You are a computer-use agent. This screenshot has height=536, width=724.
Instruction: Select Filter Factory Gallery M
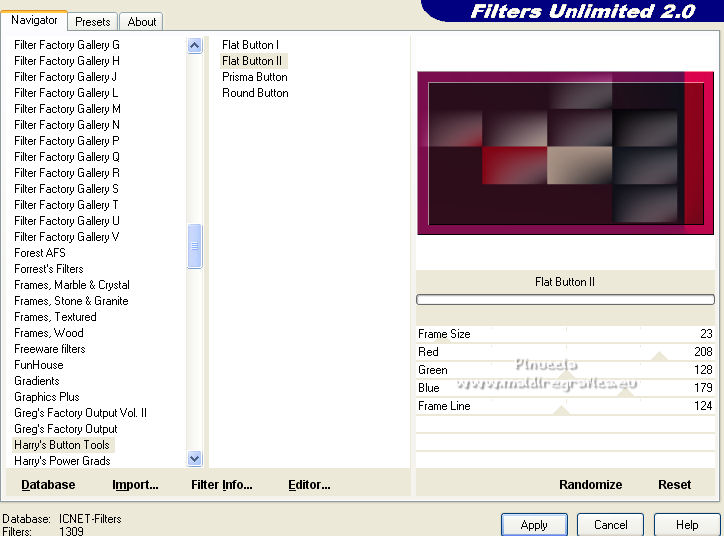point(67,109)
